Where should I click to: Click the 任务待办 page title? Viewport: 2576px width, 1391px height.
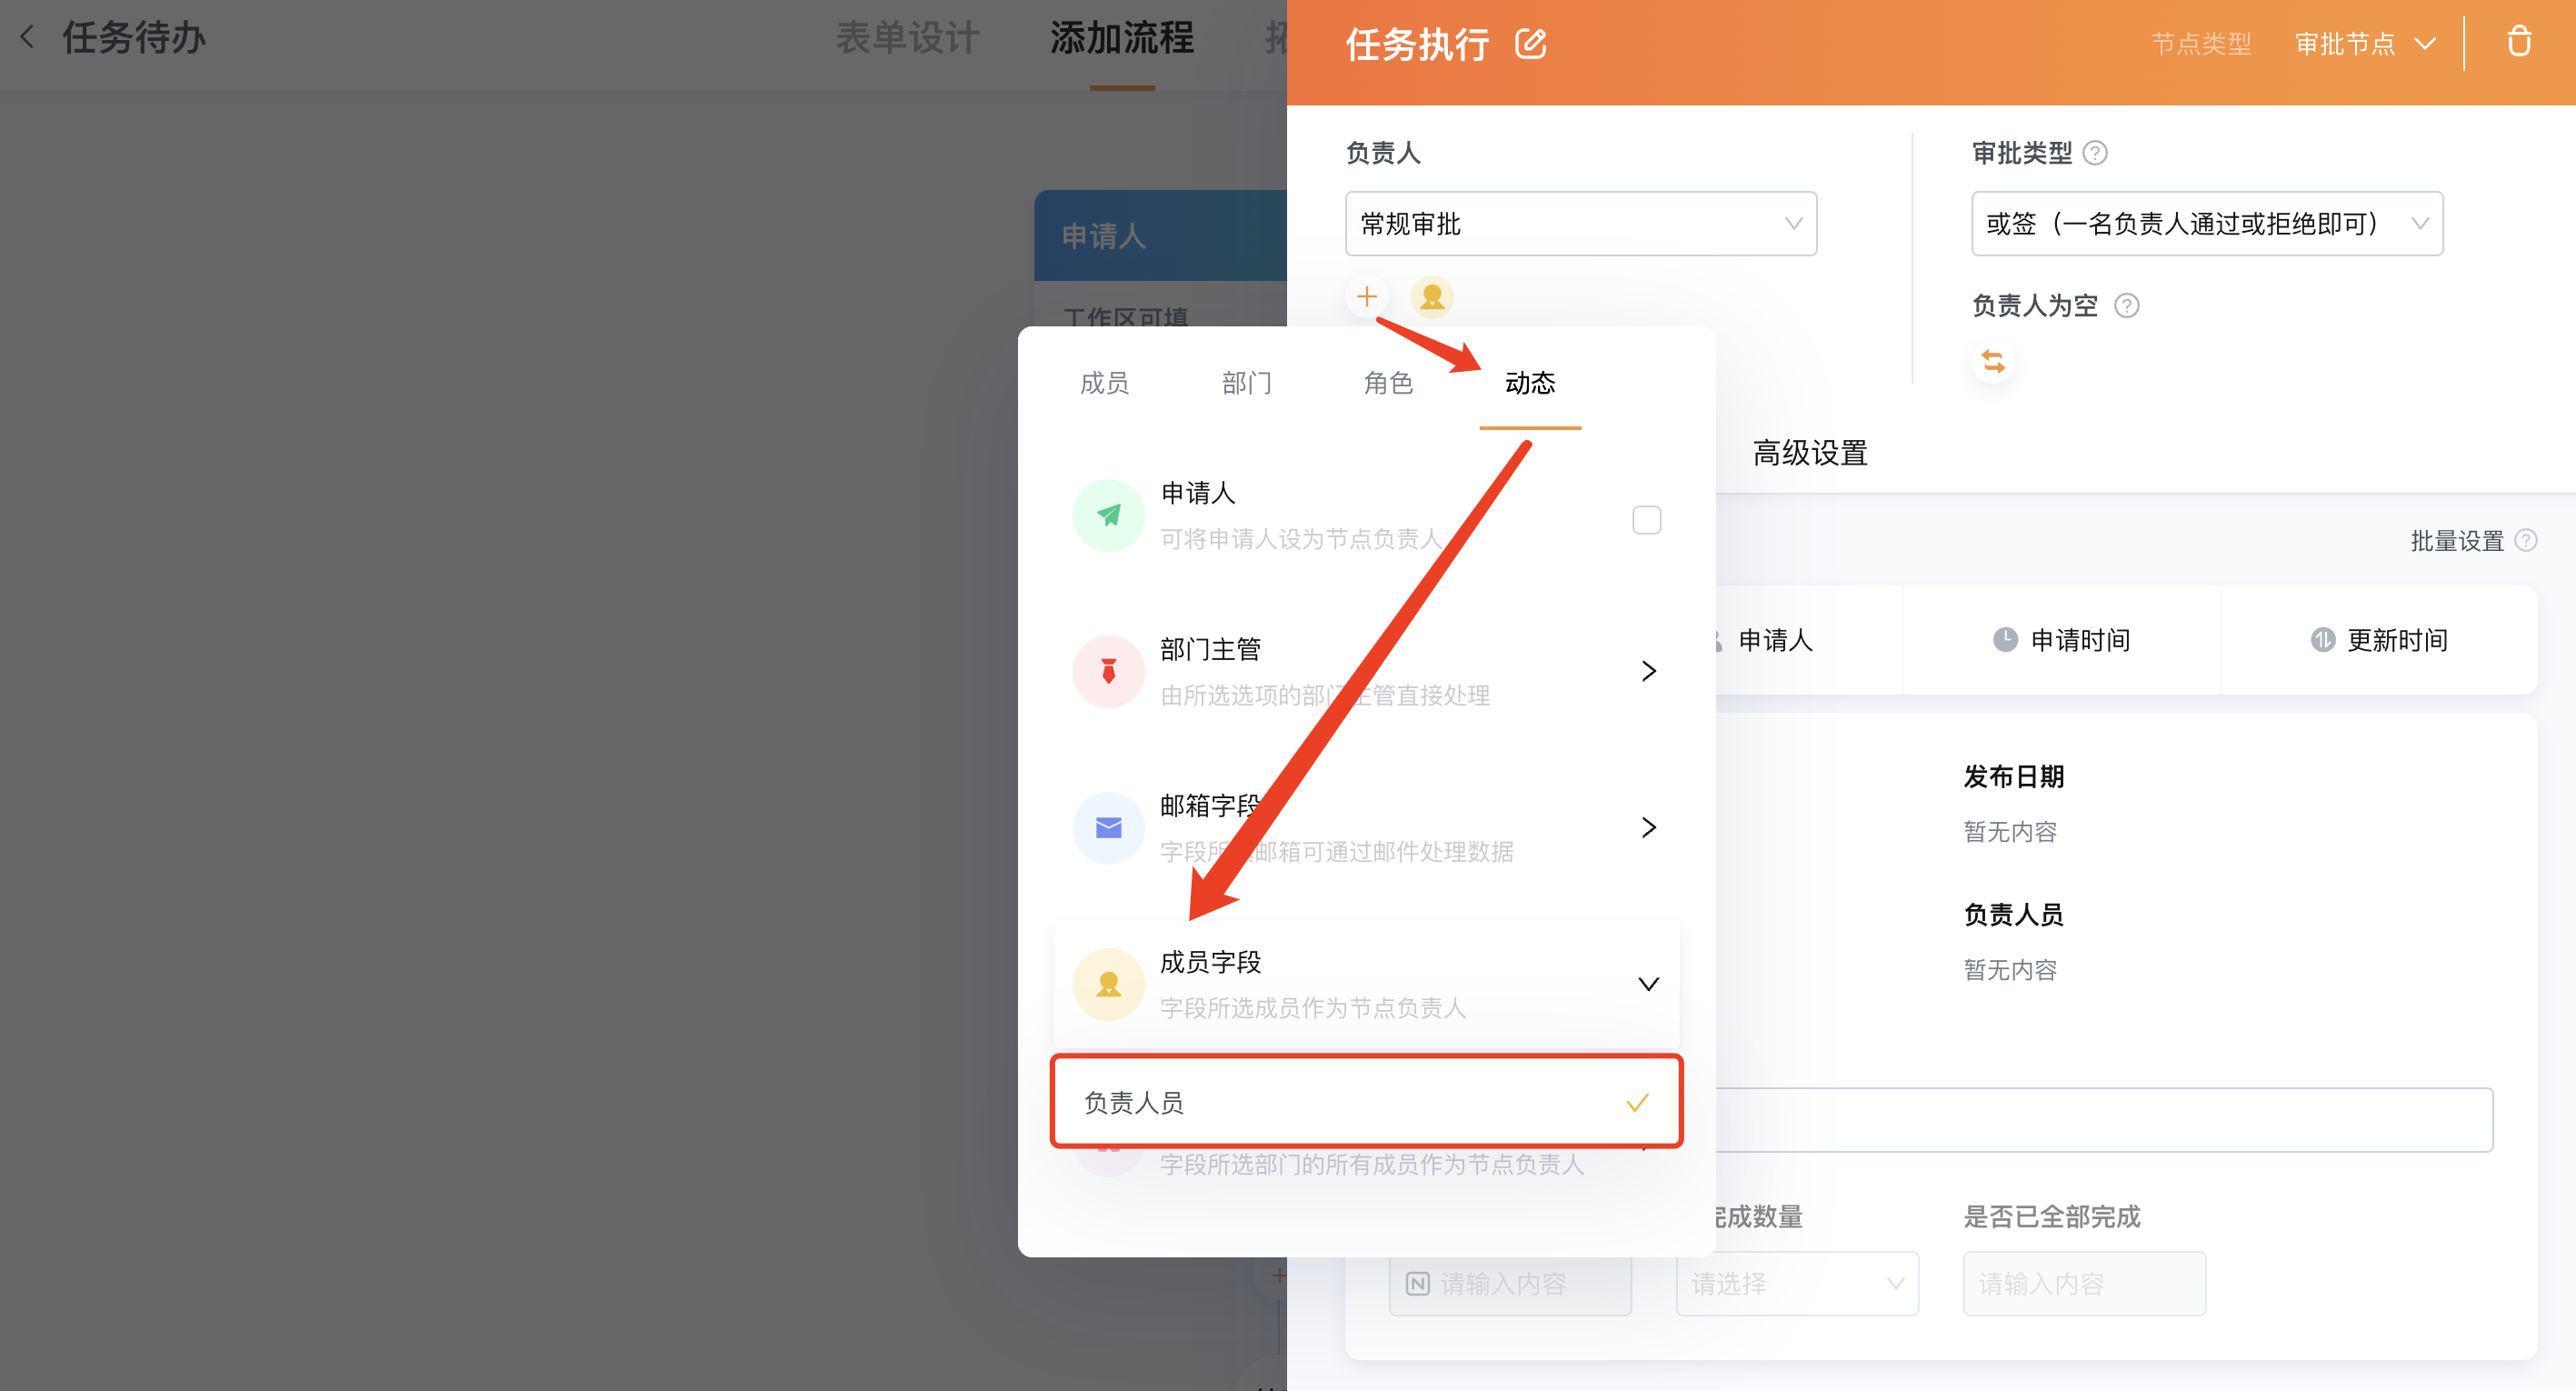pos(134,37)
